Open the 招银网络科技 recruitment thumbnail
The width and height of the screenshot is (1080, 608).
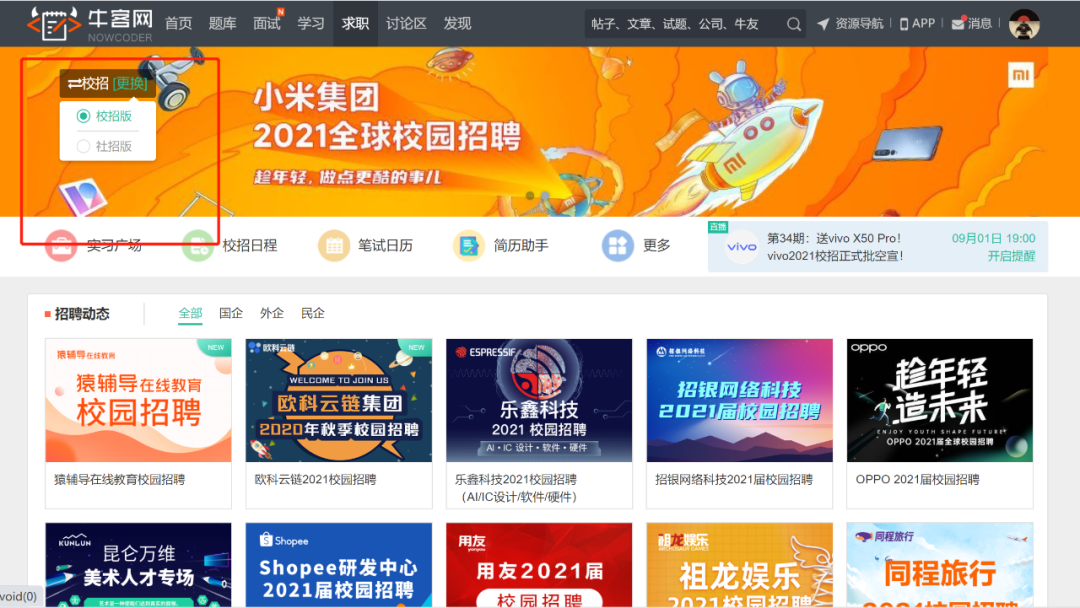pos(740,400)
